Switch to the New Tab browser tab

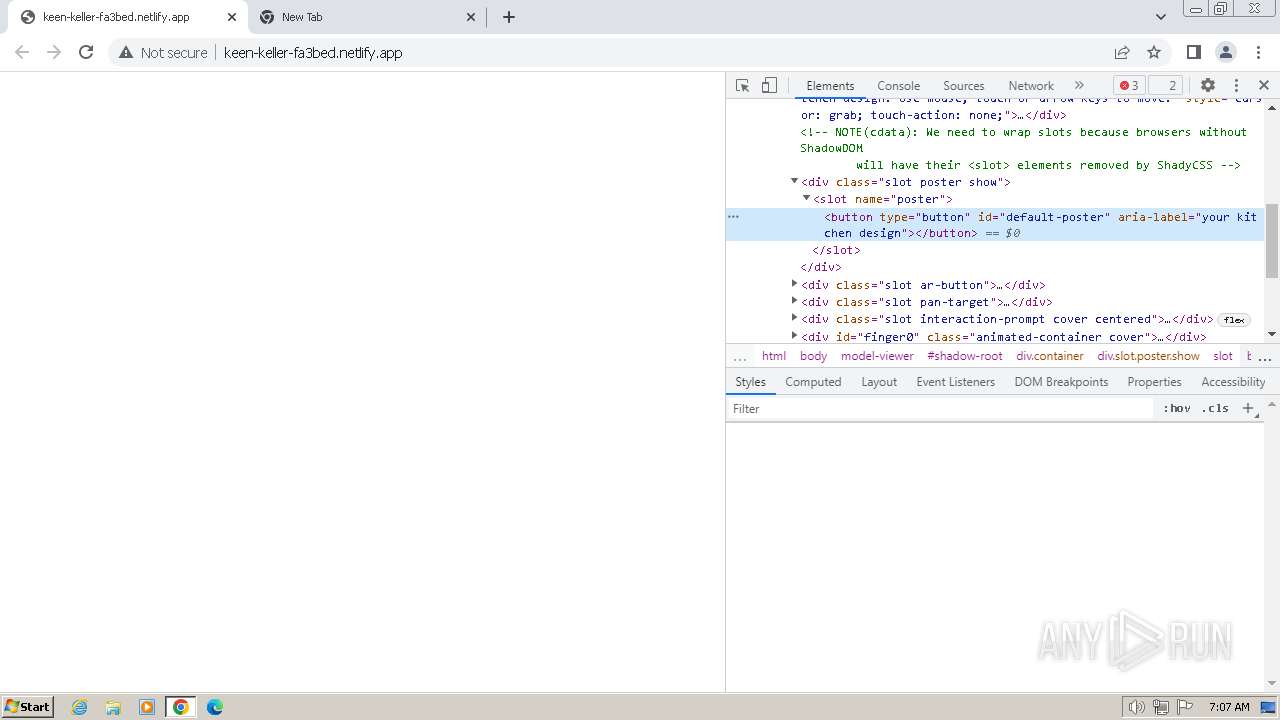368,17
